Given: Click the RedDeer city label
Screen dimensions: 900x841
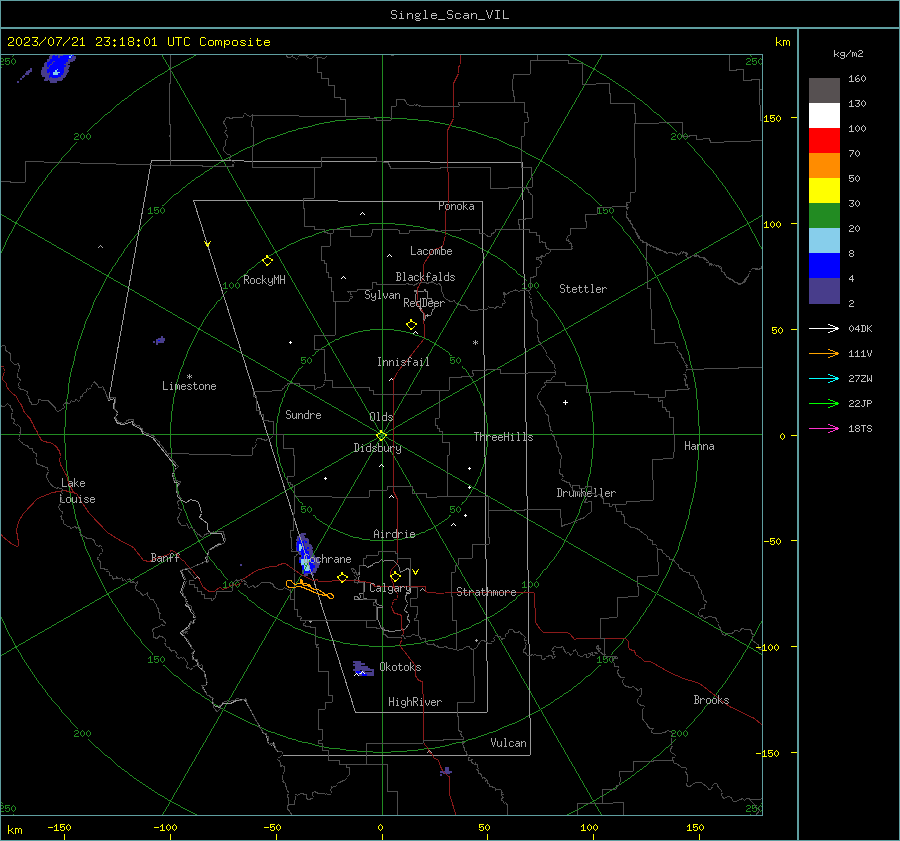Looking at the screenshot, I should pyautogui.click(x=424, y=303).
